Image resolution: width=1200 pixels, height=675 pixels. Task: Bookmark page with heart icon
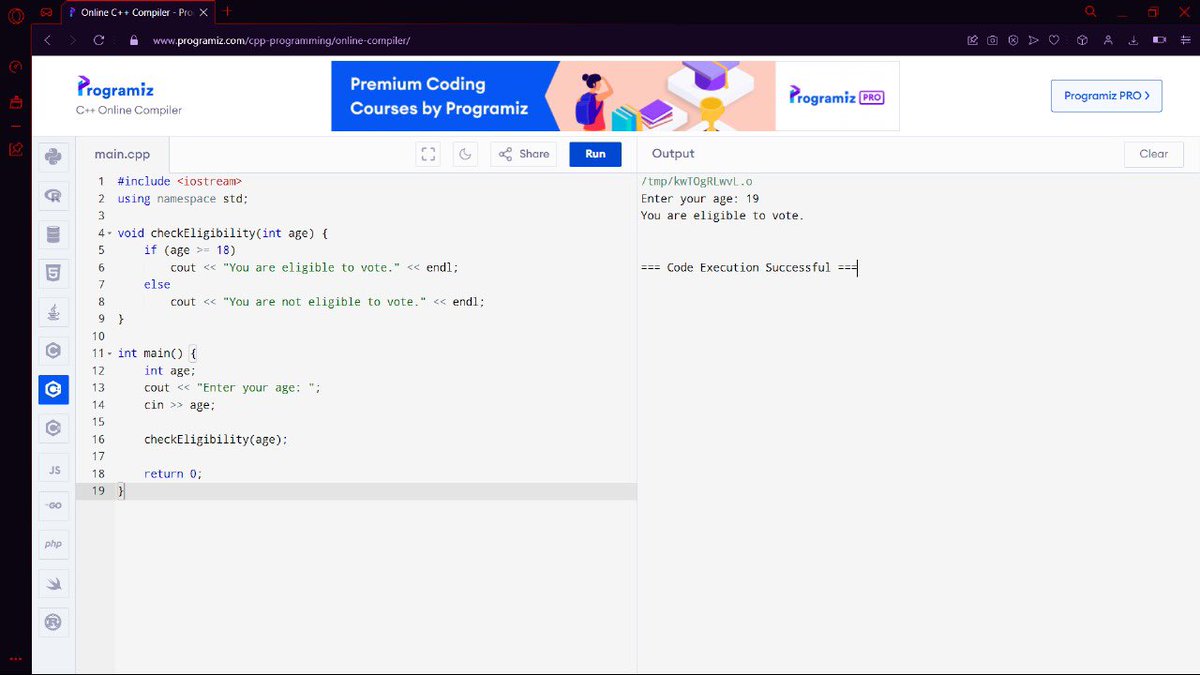point(1054,41)
